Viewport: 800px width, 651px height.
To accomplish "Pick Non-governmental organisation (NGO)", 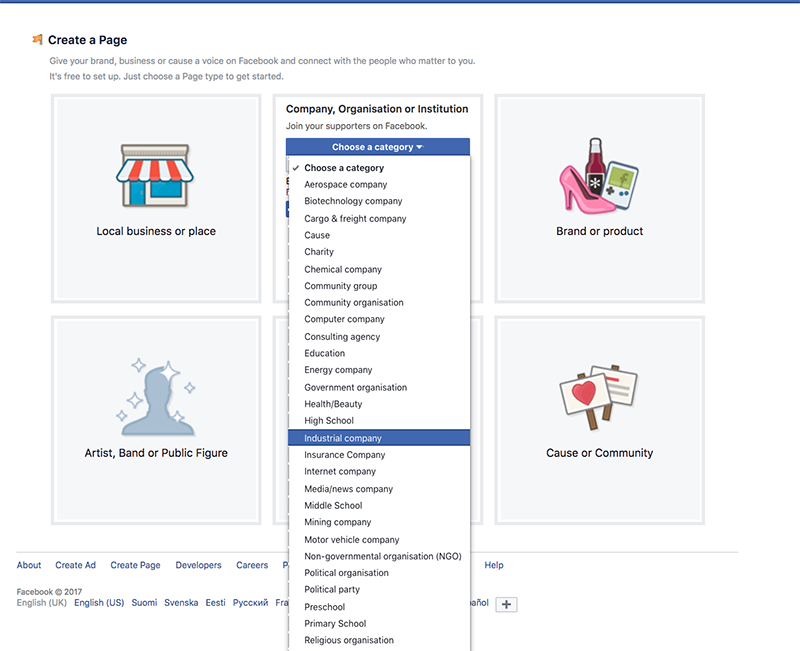I will point(379,556).
